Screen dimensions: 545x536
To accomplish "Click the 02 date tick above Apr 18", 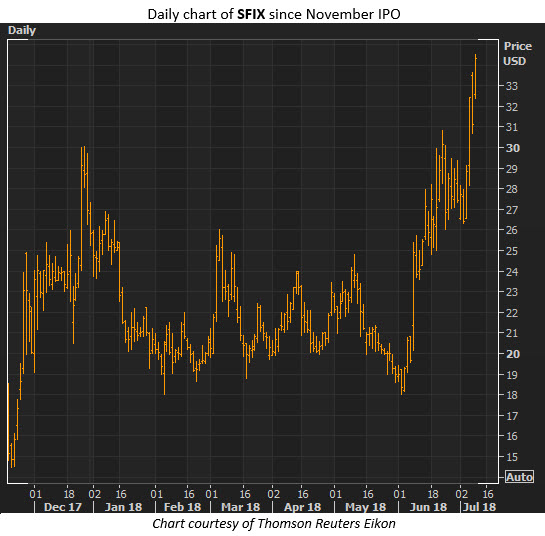I will [x=274, y=494].
